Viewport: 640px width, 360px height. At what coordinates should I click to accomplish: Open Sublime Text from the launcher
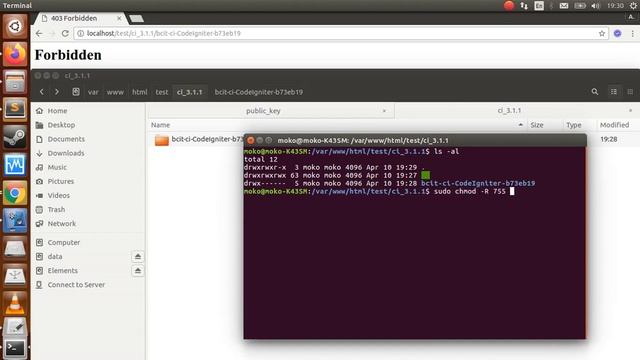coord(15,109)
